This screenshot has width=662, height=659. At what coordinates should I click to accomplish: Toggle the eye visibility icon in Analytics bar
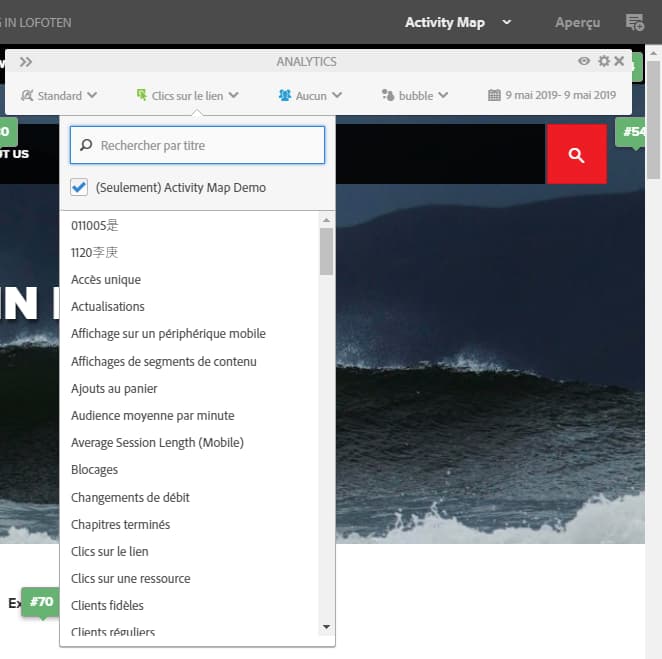[584, 61]
